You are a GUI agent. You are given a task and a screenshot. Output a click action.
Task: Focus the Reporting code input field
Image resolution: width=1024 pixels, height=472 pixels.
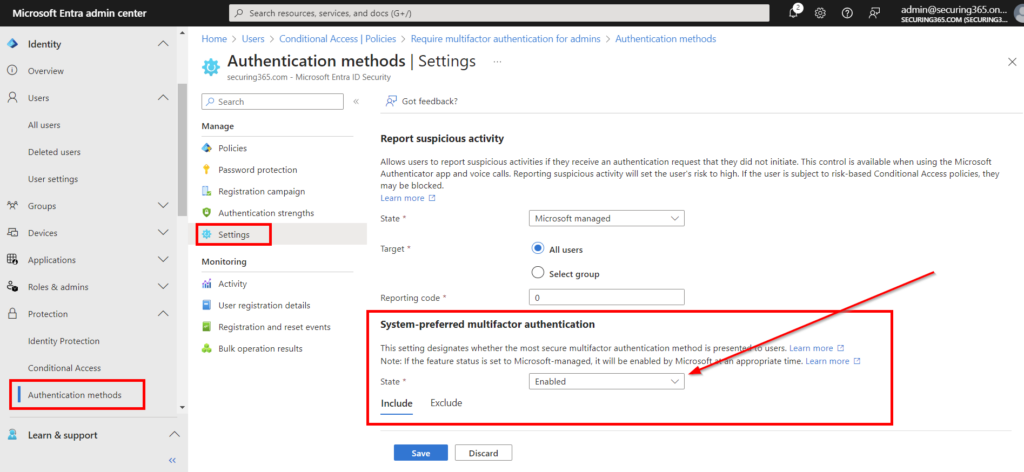pyautogui.click(x=606, y=297)
